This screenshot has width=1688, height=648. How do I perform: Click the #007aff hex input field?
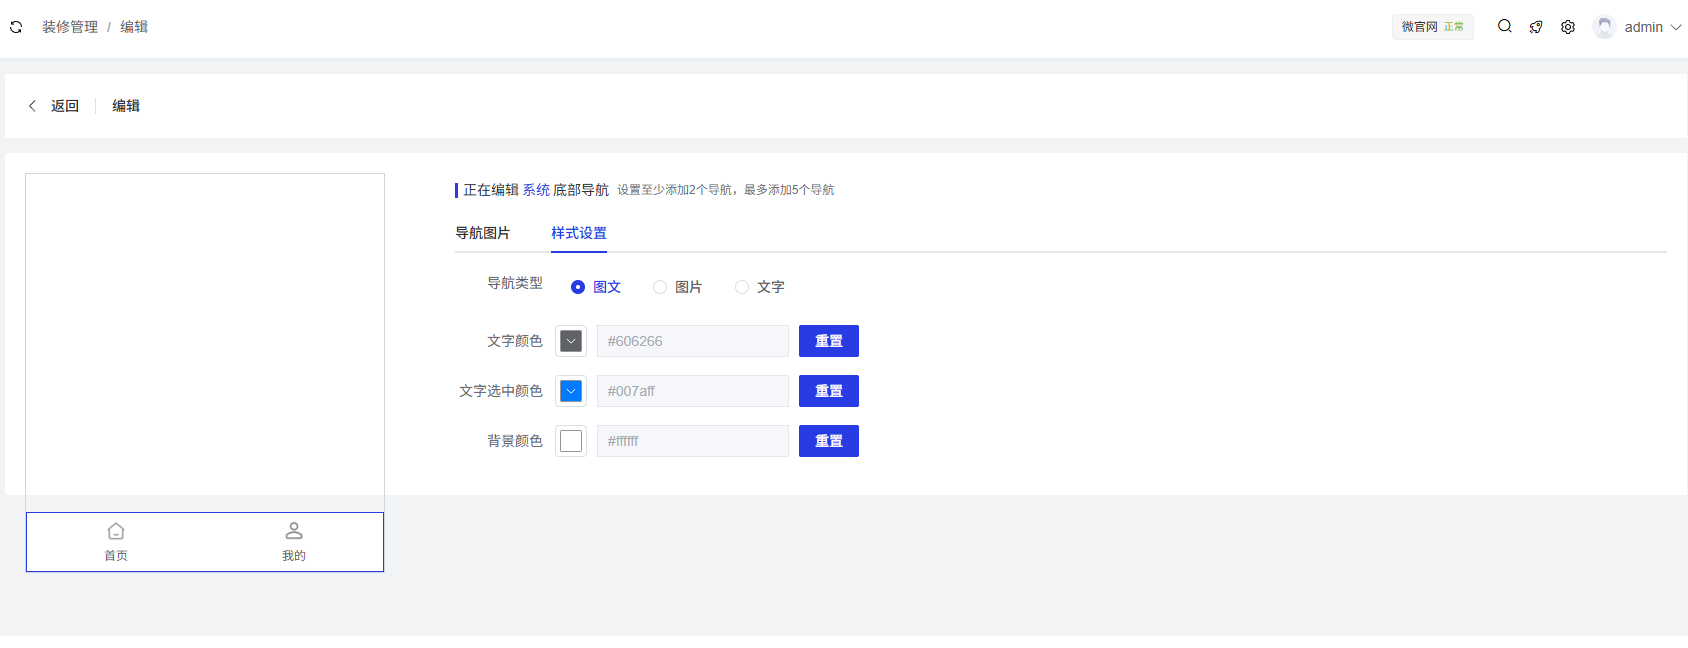point(692,391)
